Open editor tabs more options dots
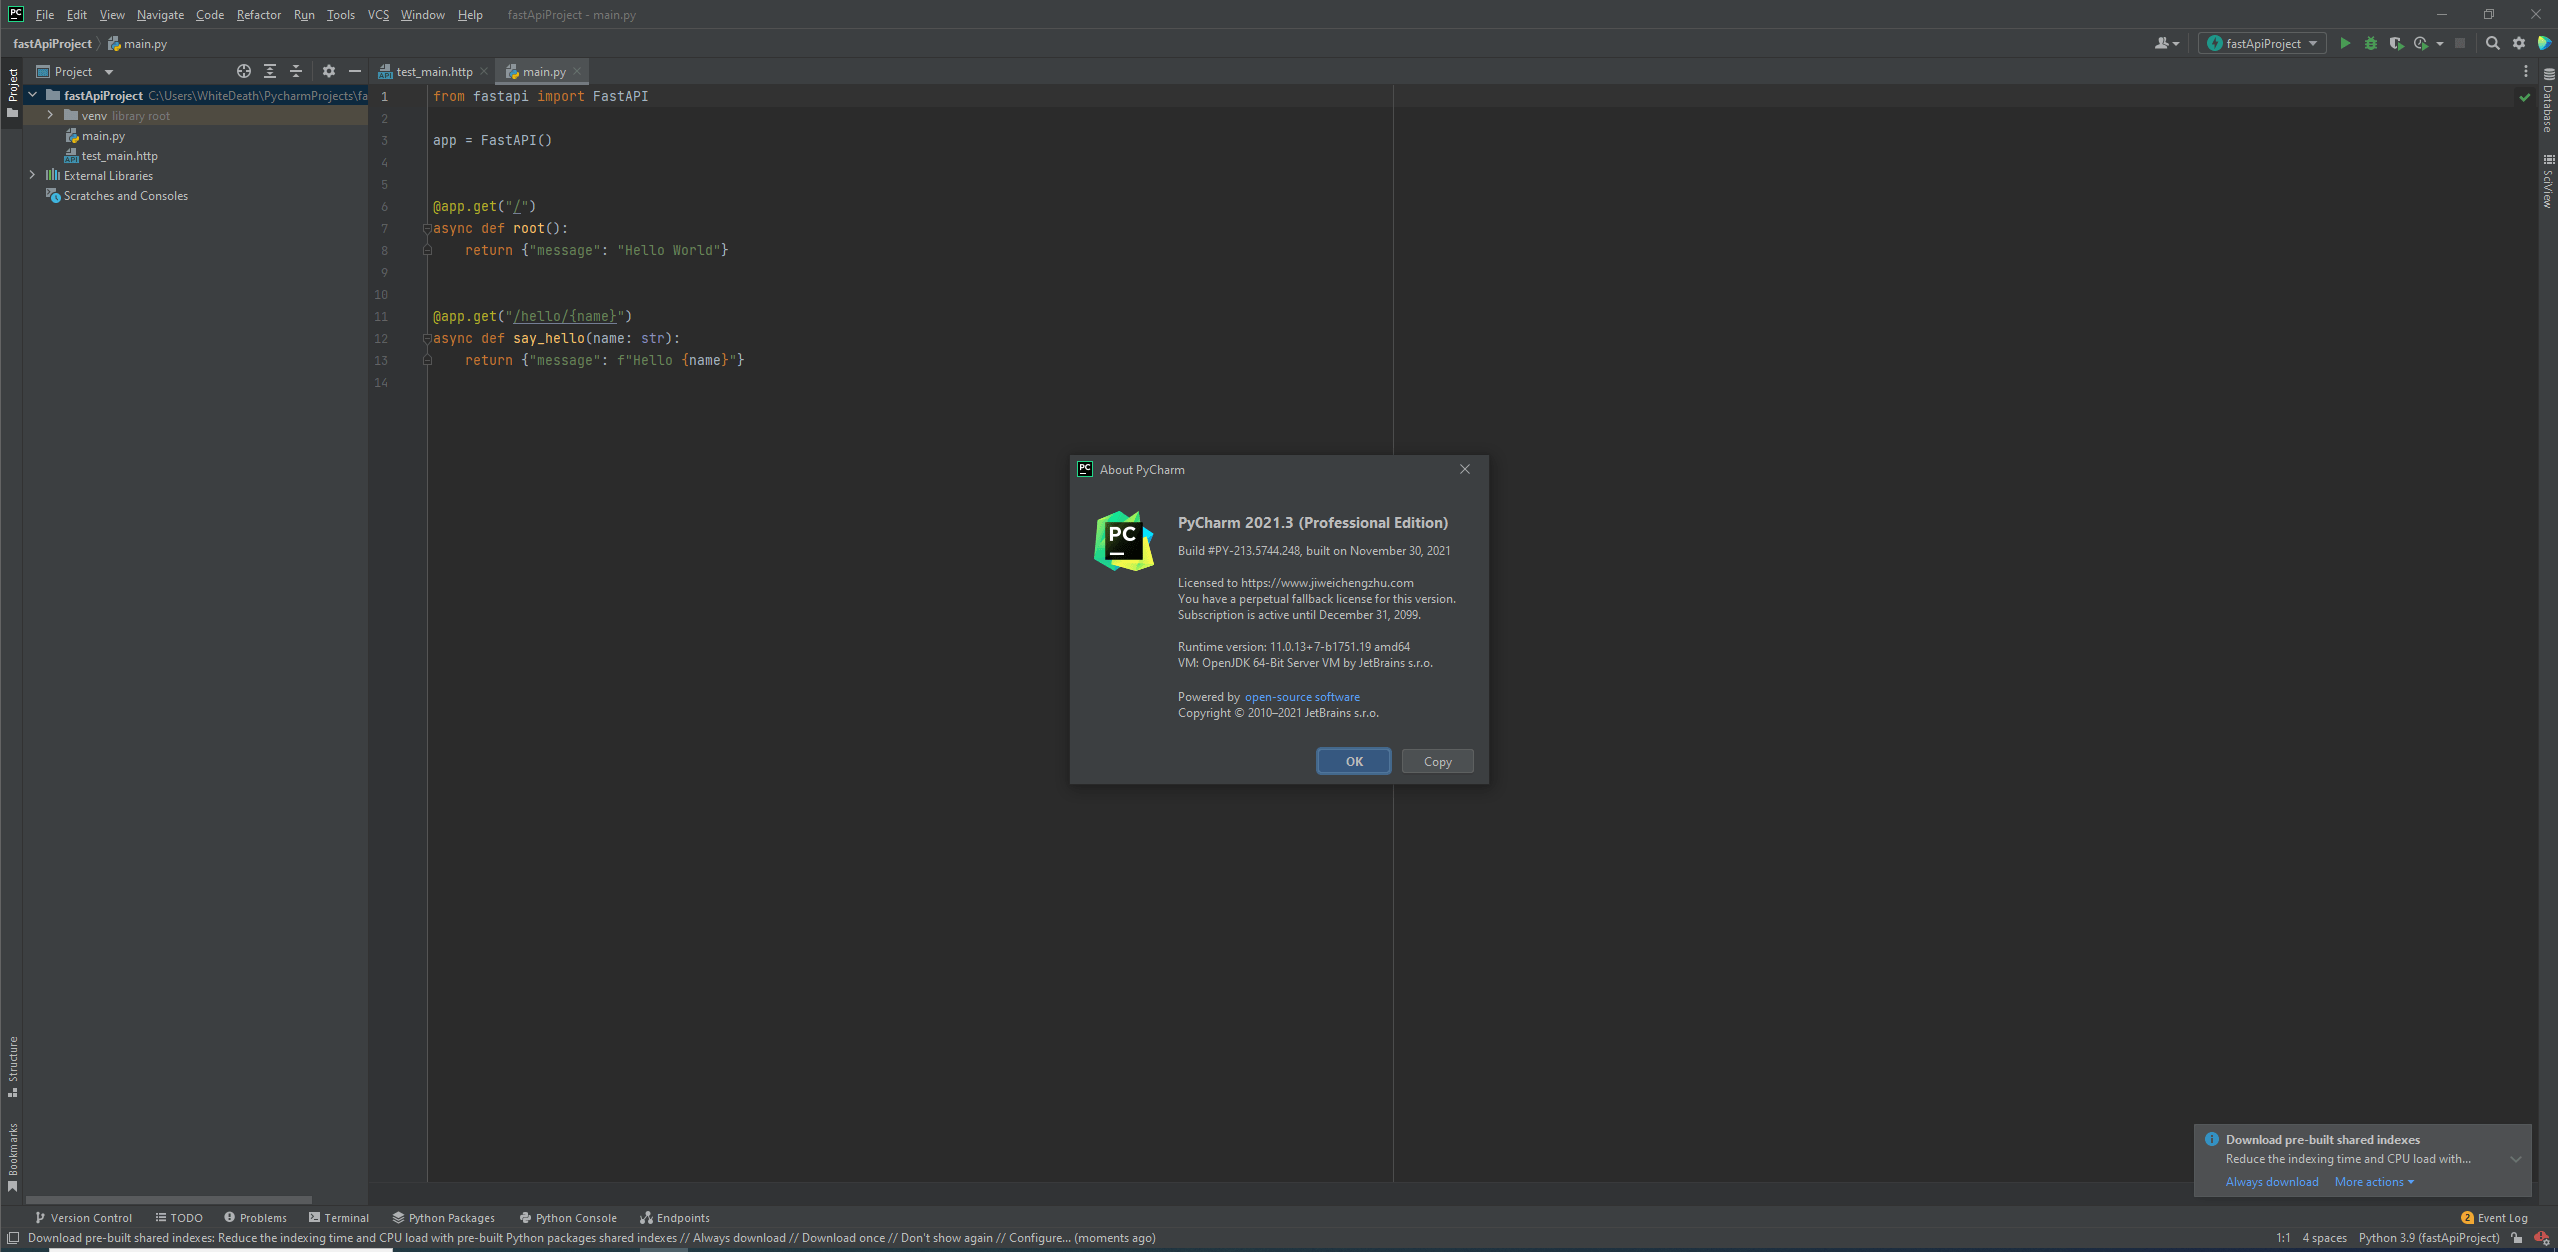Screen dimensions: 2558x1252 2526,71
